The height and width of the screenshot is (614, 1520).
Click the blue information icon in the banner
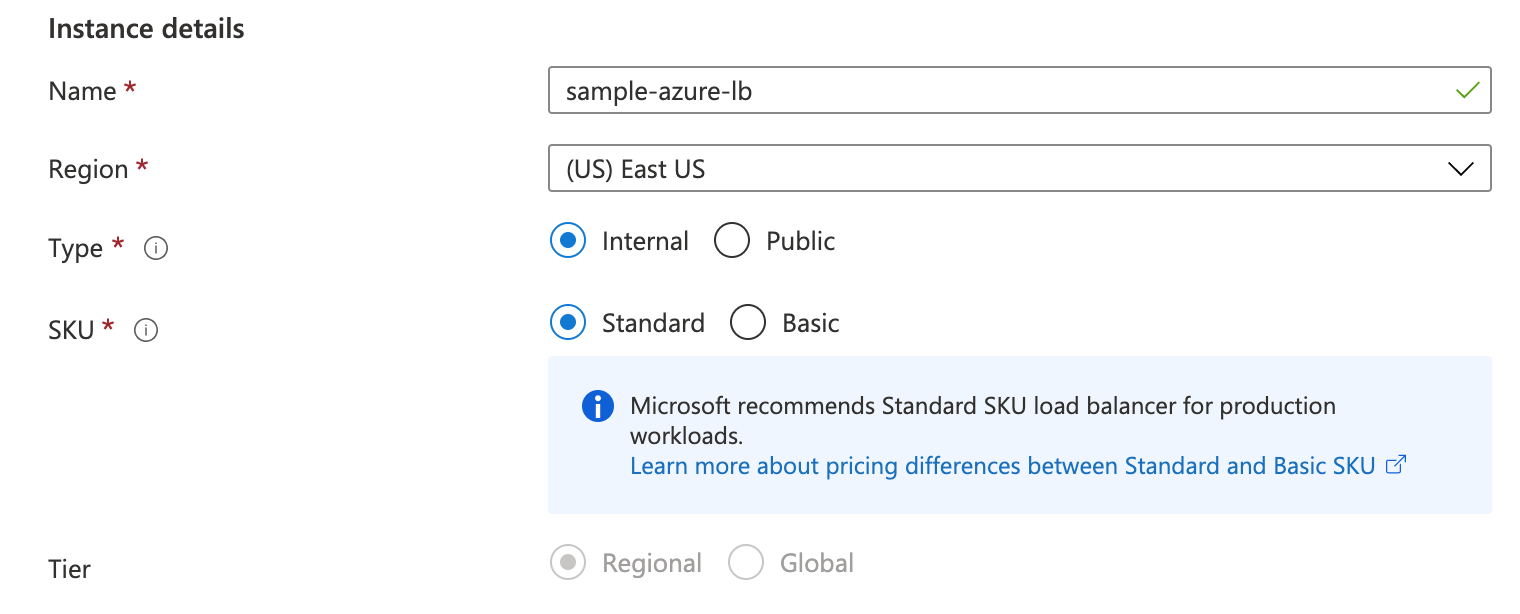(598, 406)
